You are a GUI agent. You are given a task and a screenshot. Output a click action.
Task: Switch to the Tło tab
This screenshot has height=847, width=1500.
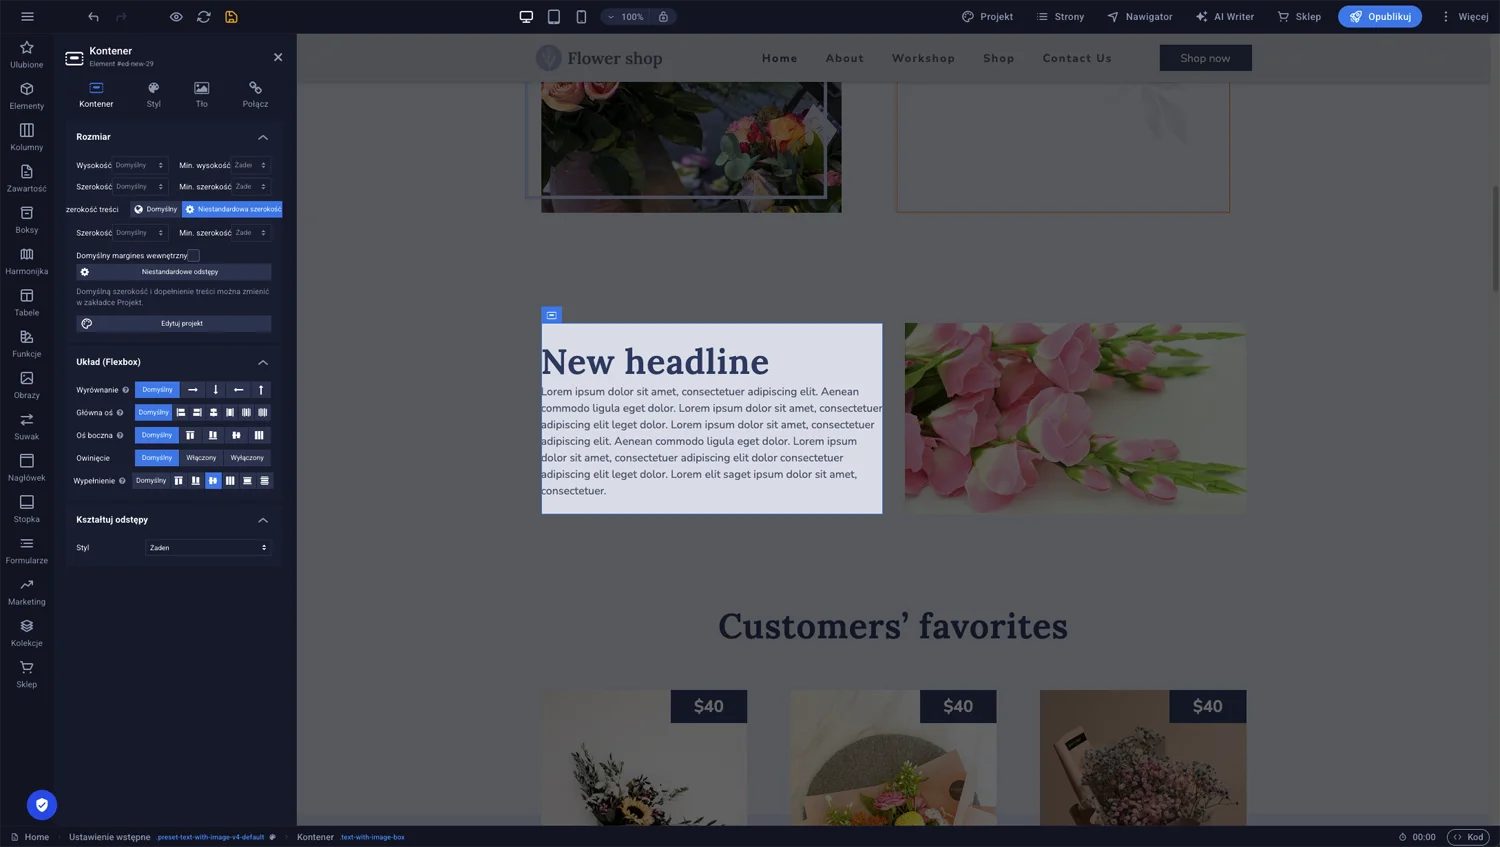(x=202, y=94)
